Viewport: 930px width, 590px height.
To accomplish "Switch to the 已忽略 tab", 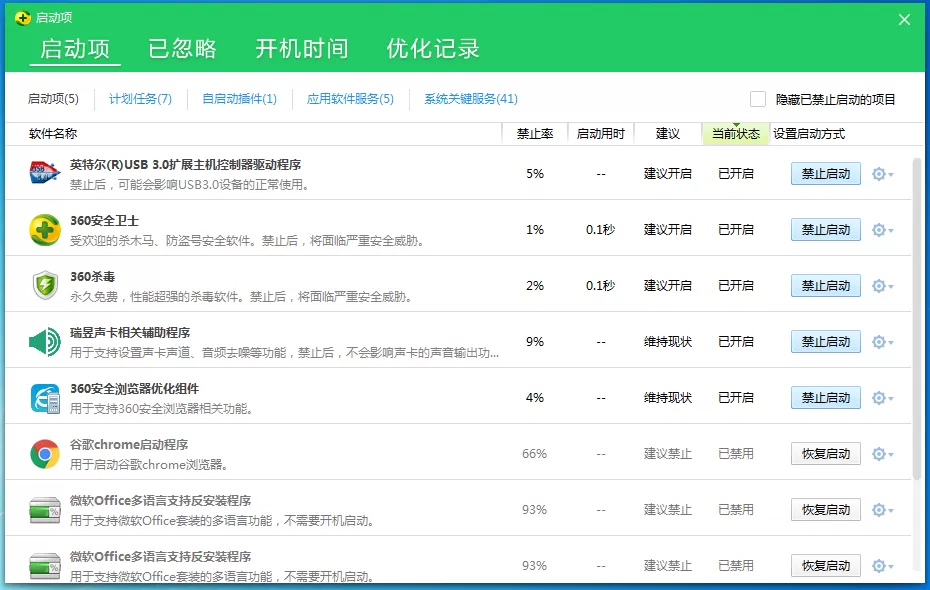I will [182, 49].
